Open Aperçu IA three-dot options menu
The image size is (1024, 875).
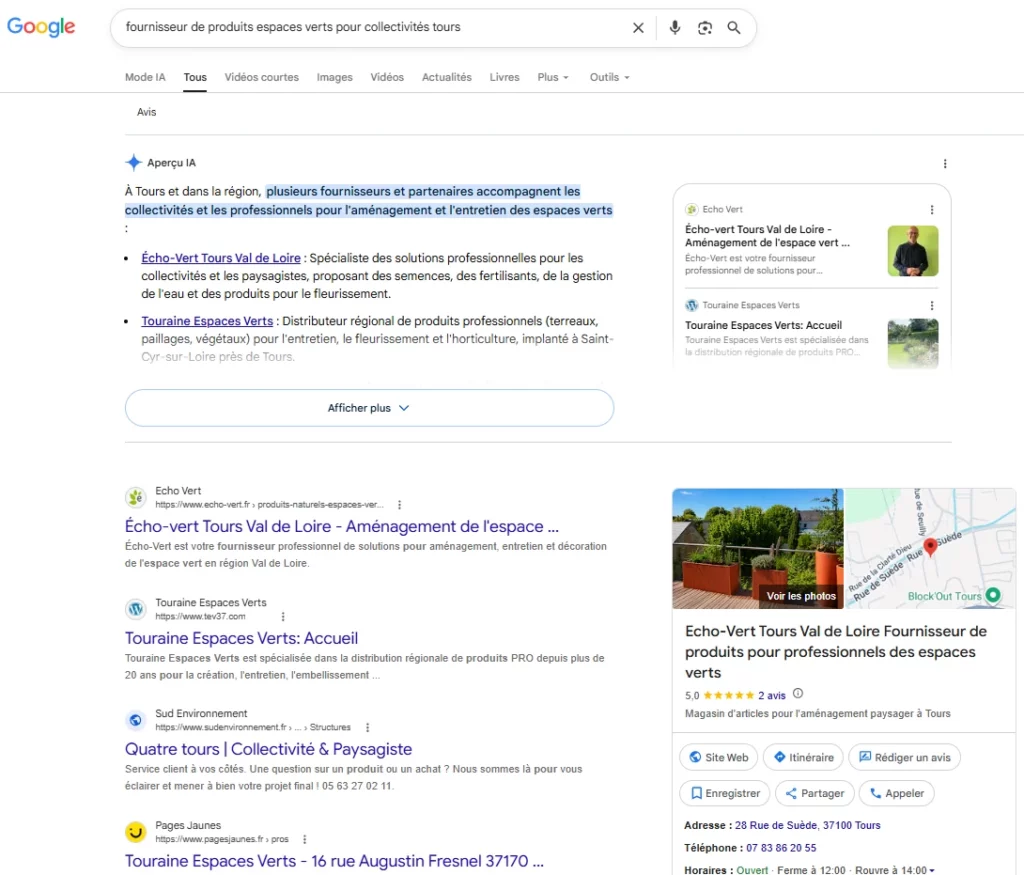point(944,163)
